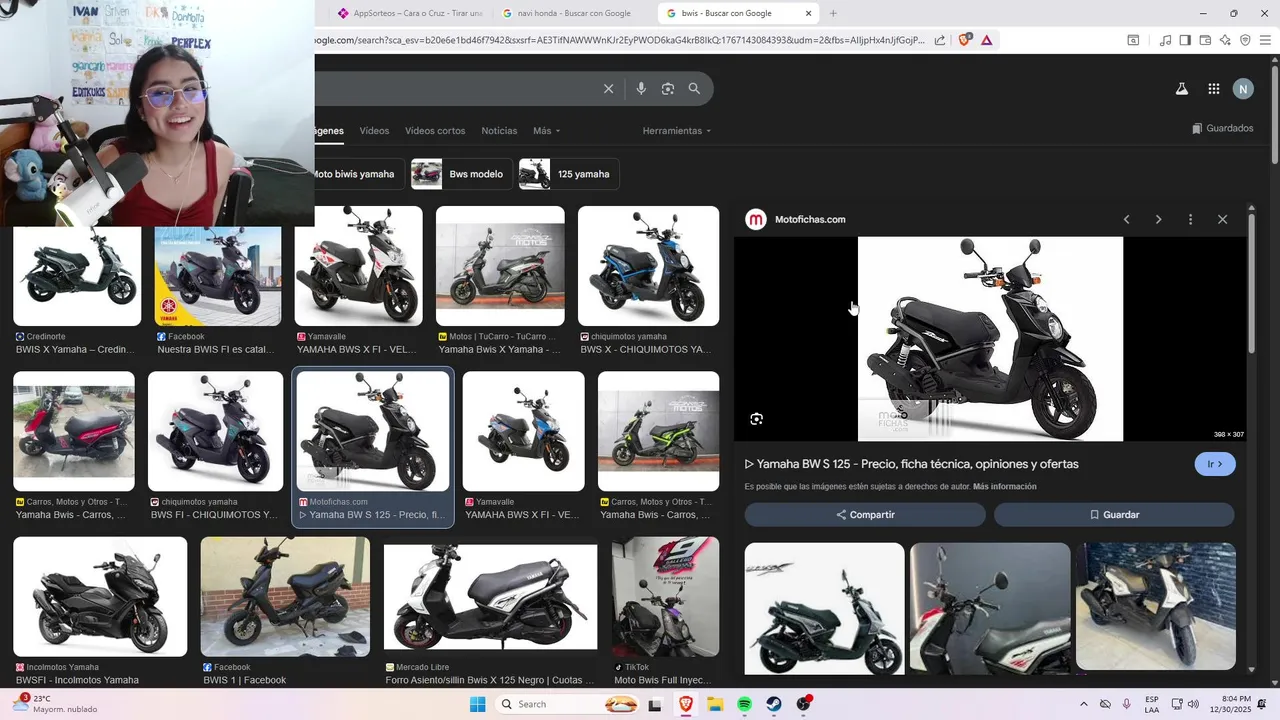Select the '125 yamaha' suggestion chip

point(569,174)
